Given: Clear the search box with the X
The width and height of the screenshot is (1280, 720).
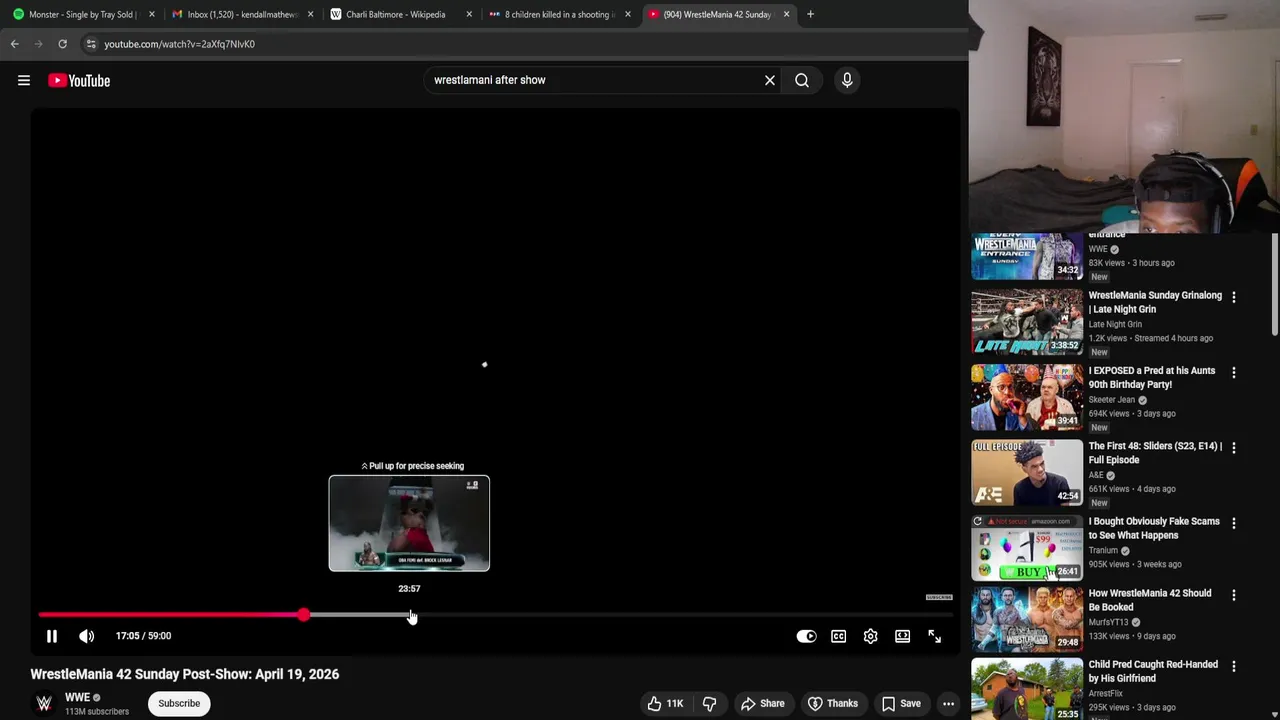Looking at the screenshot, I should click(770, 80).
